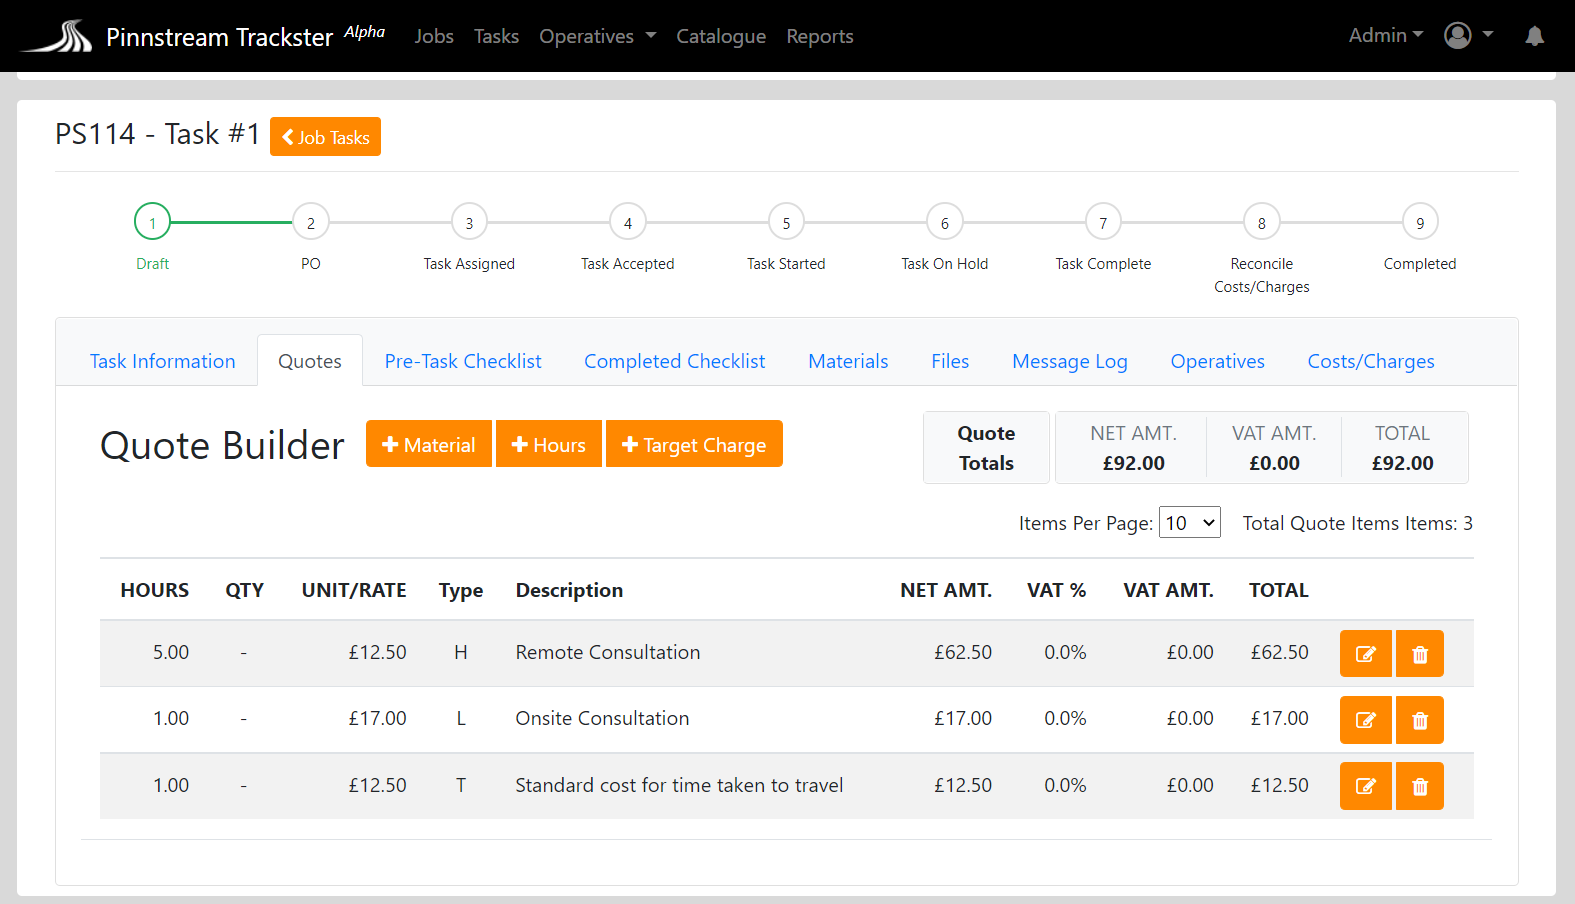Go to Reports in the navbar

819,36
